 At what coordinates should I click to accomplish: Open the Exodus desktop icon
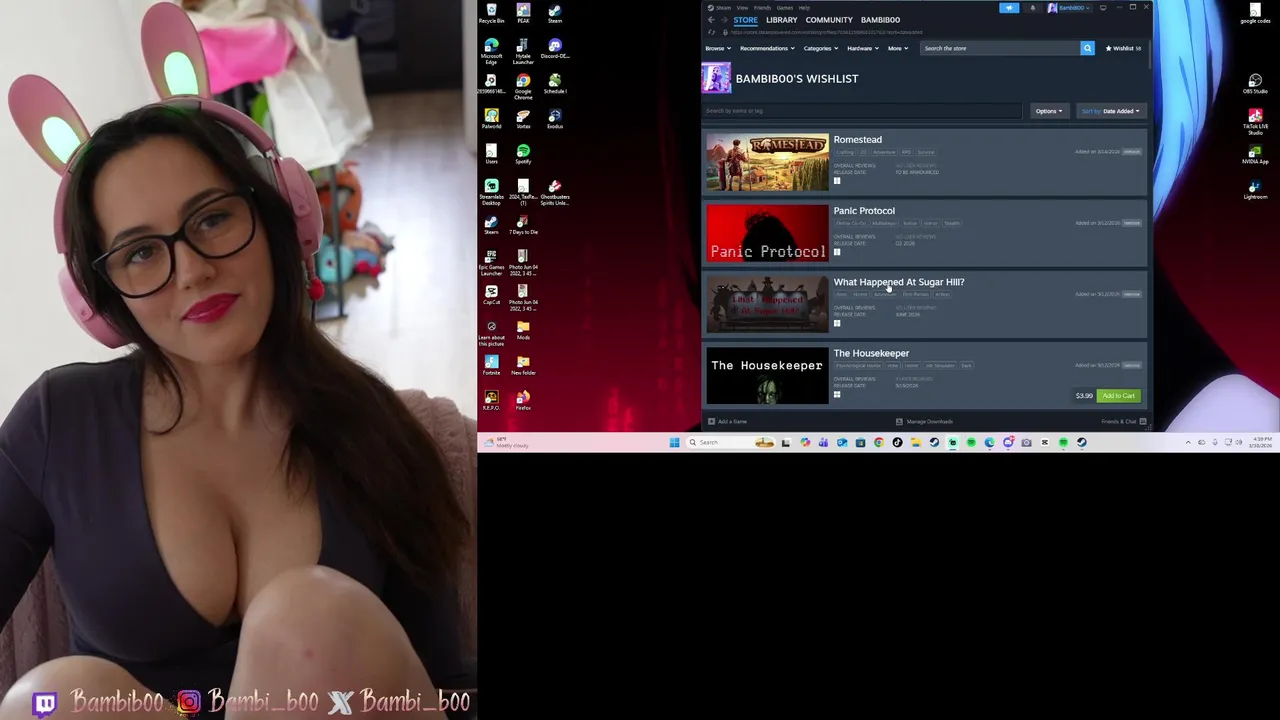555,119
